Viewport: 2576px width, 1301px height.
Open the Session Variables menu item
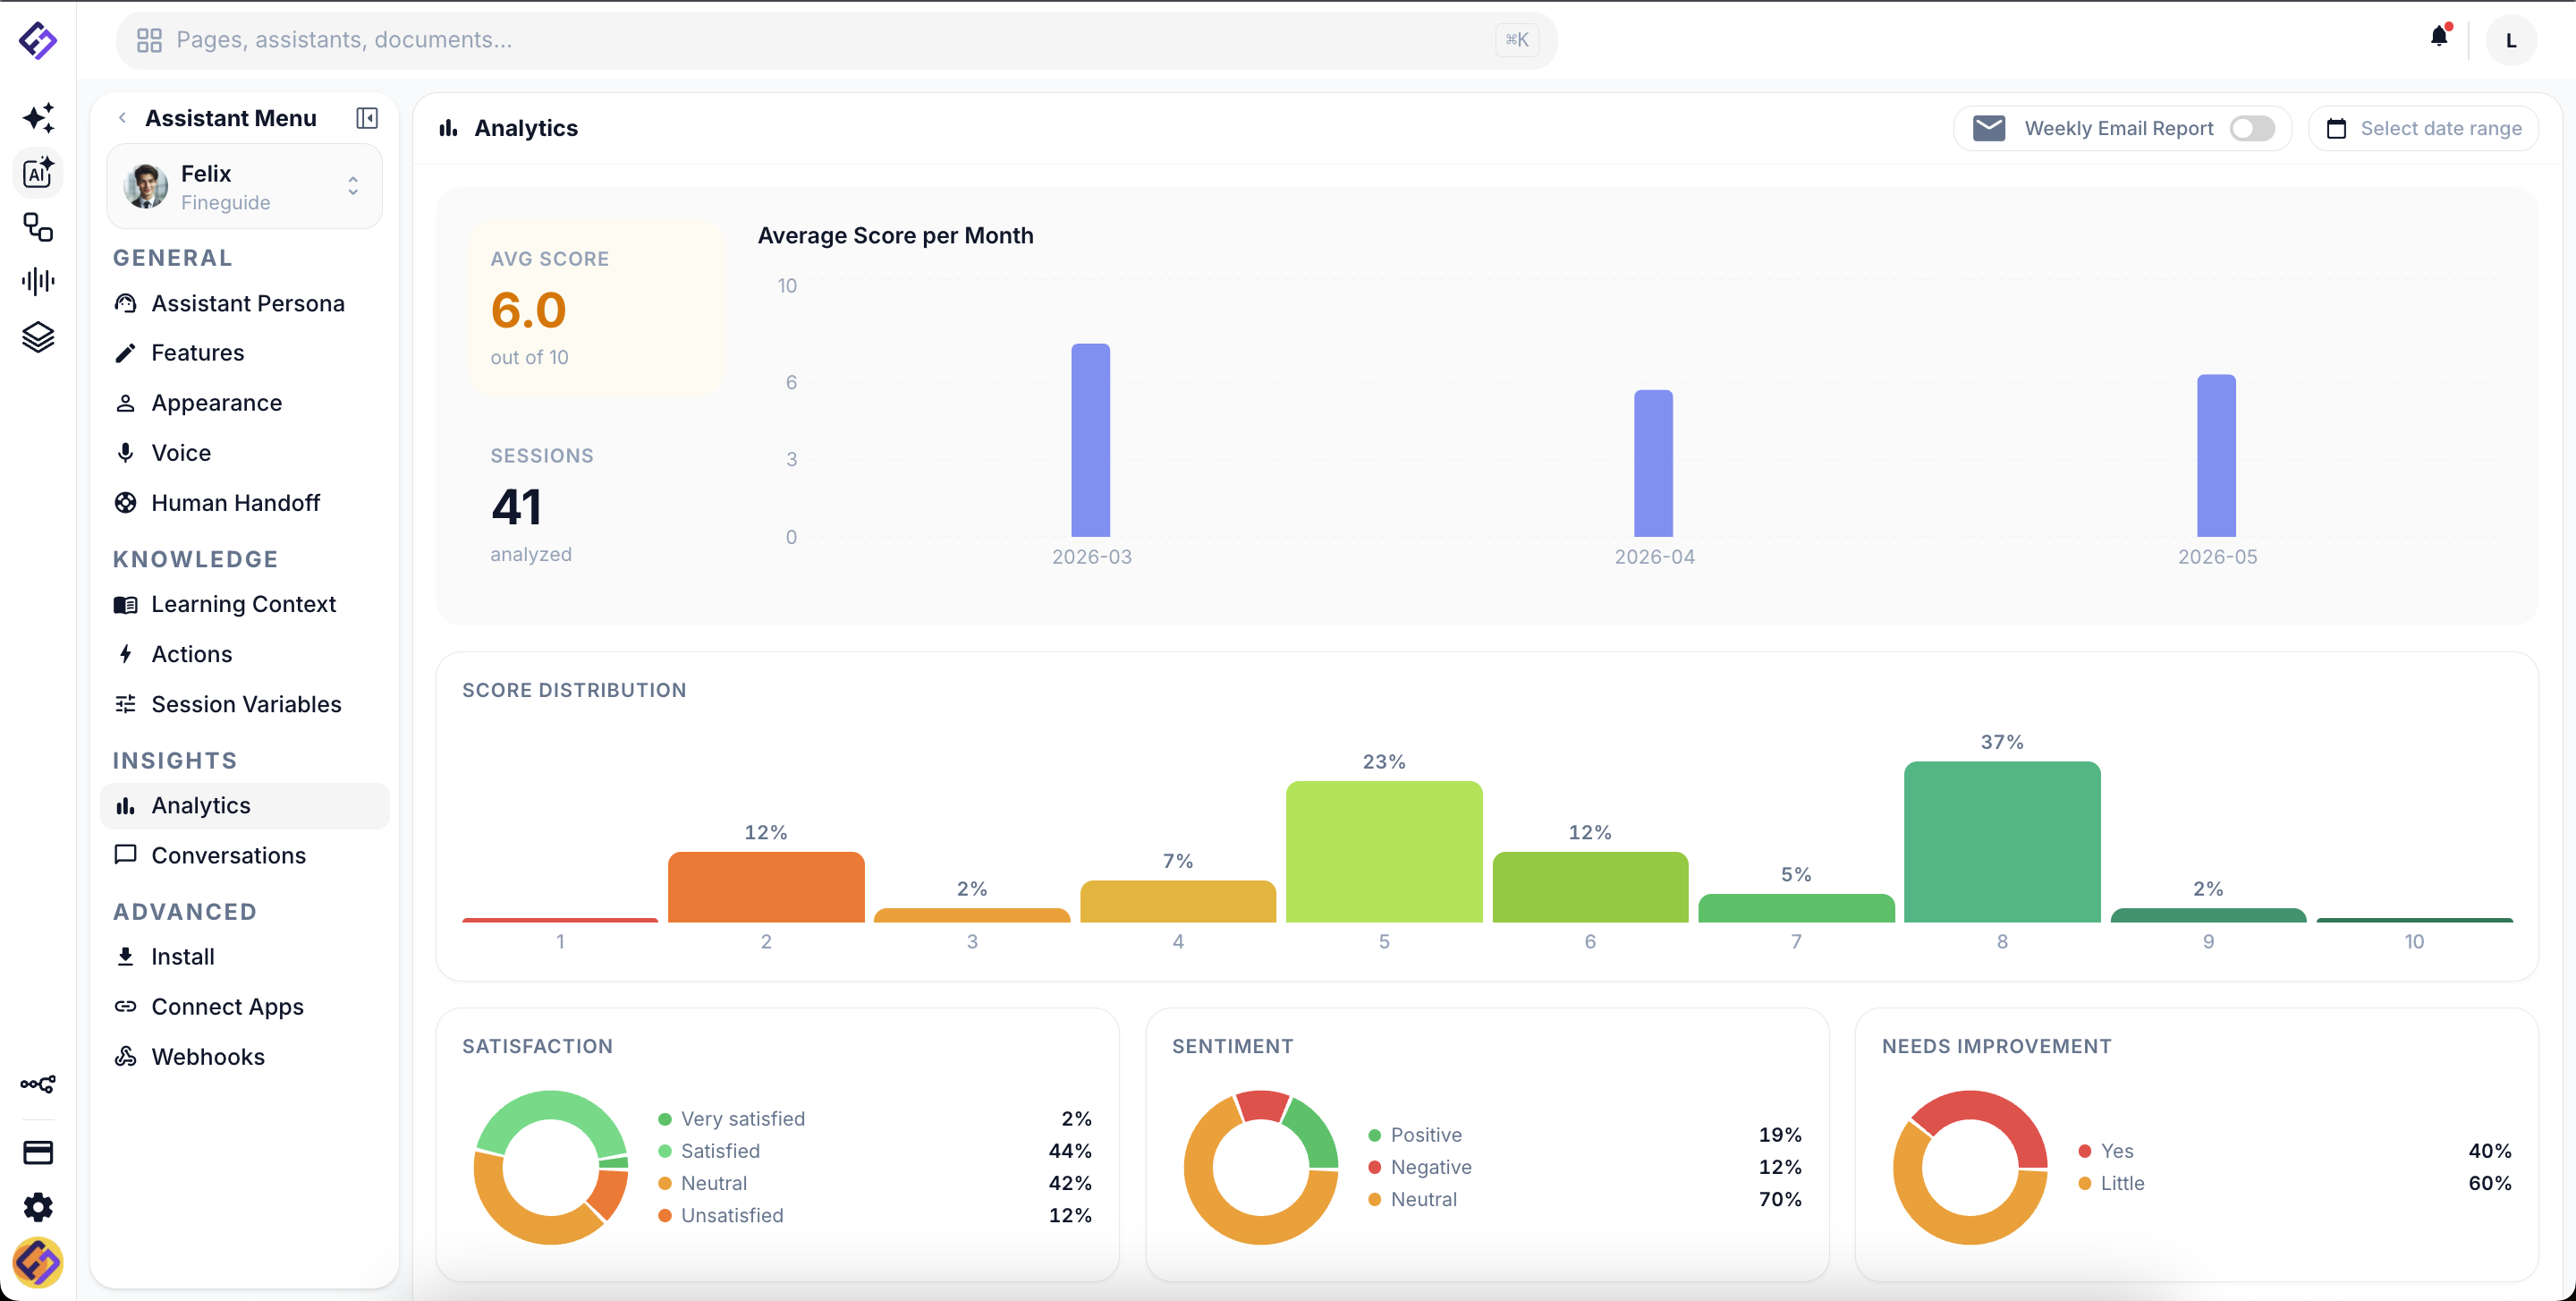coord(244,704)
